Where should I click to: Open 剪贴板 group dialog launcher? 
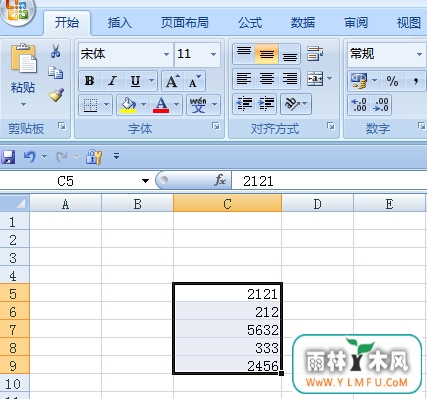pyautogui.click(x=62, y=126)
